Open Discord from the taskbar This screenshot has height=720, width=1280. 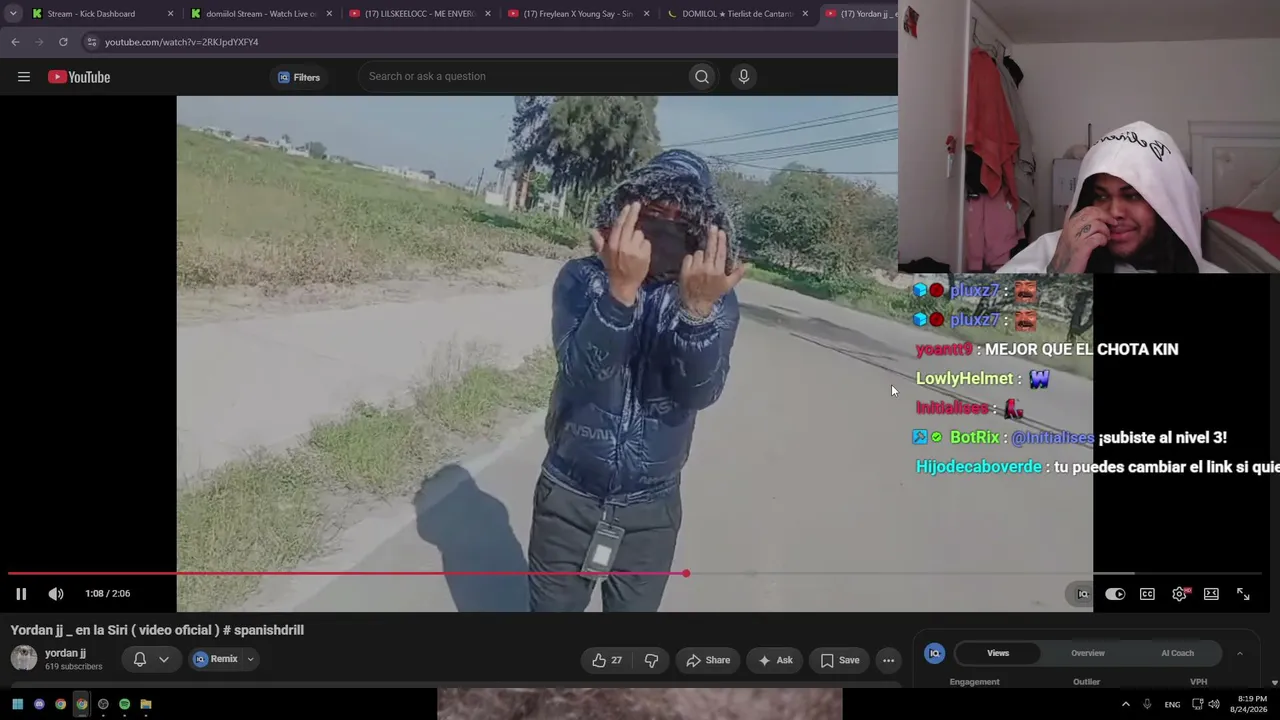39,704
